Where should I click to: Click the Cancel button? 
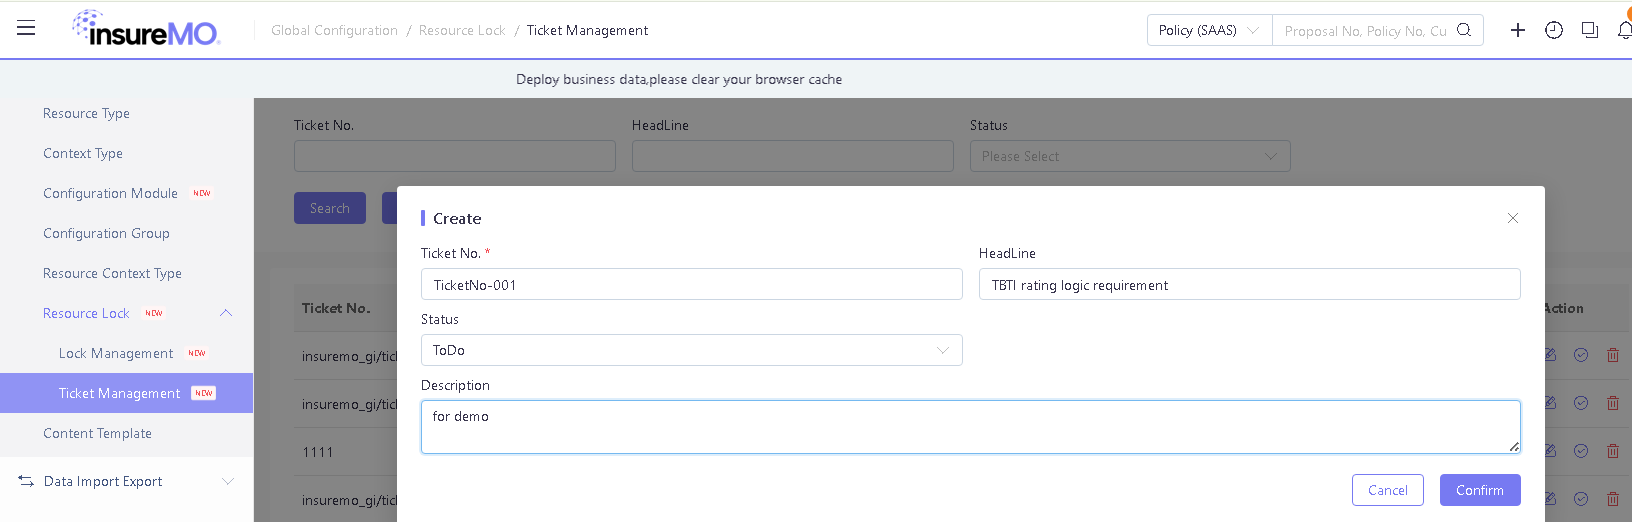[x=1388, y=490]
